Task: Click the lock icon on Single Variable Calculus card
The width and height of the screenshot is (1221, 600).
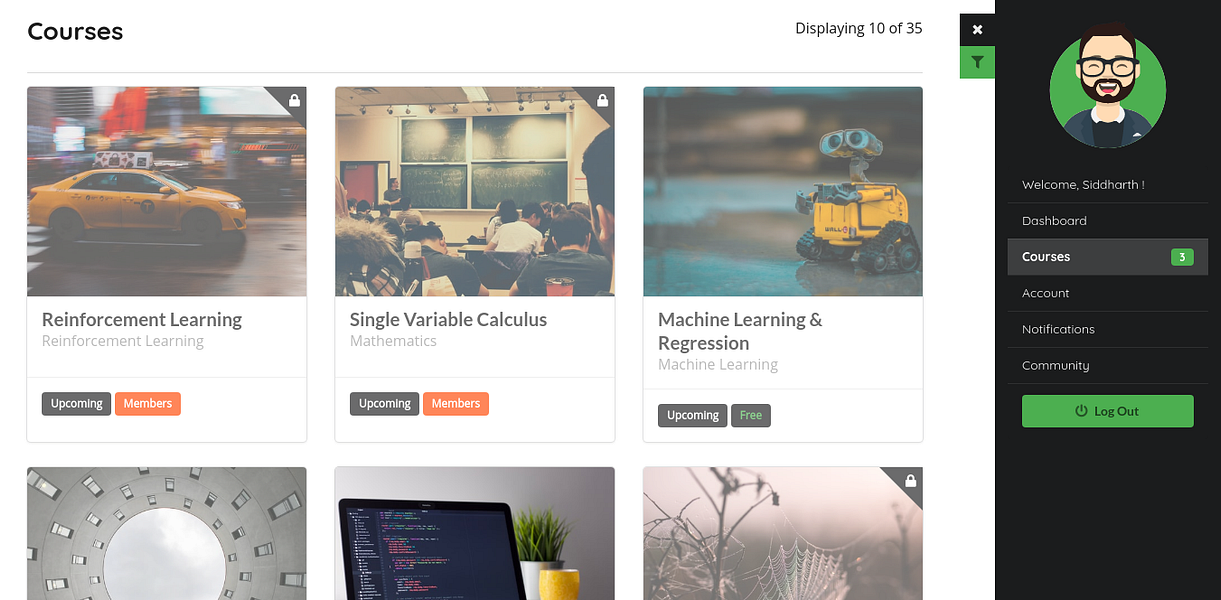Action: pos(602,100)
